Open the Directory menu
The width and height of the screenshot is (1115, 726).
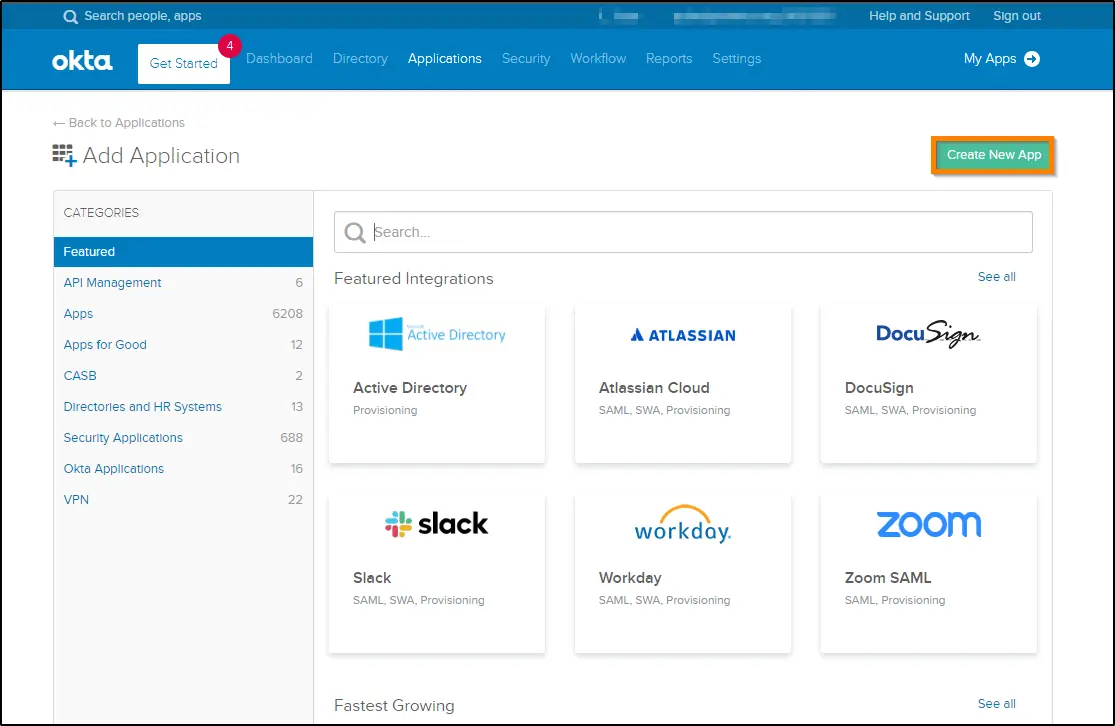click(x=361, y=58)
